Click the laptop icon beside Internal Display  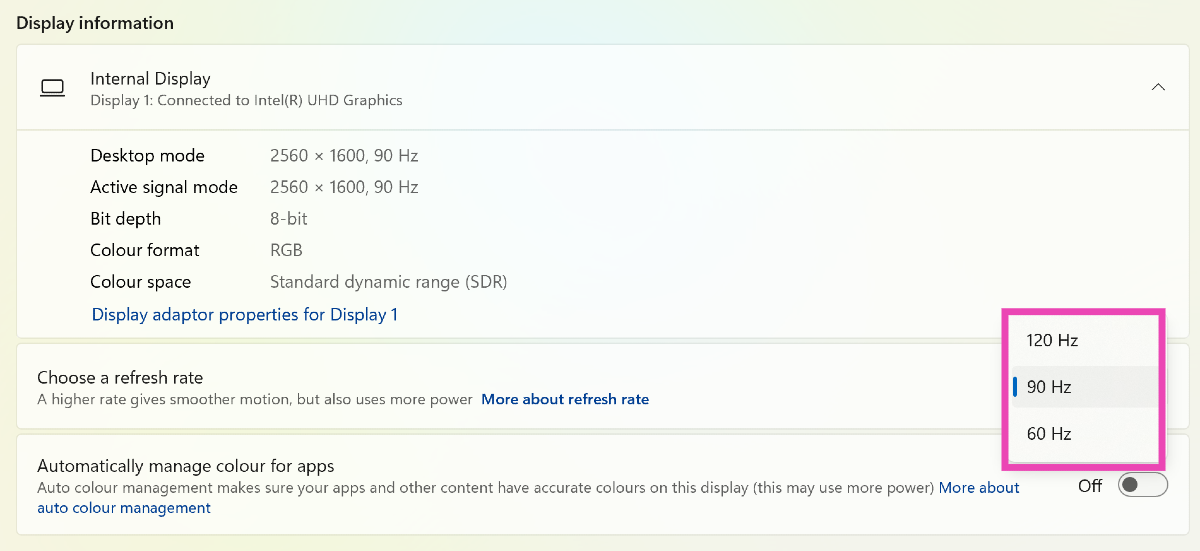52,88
